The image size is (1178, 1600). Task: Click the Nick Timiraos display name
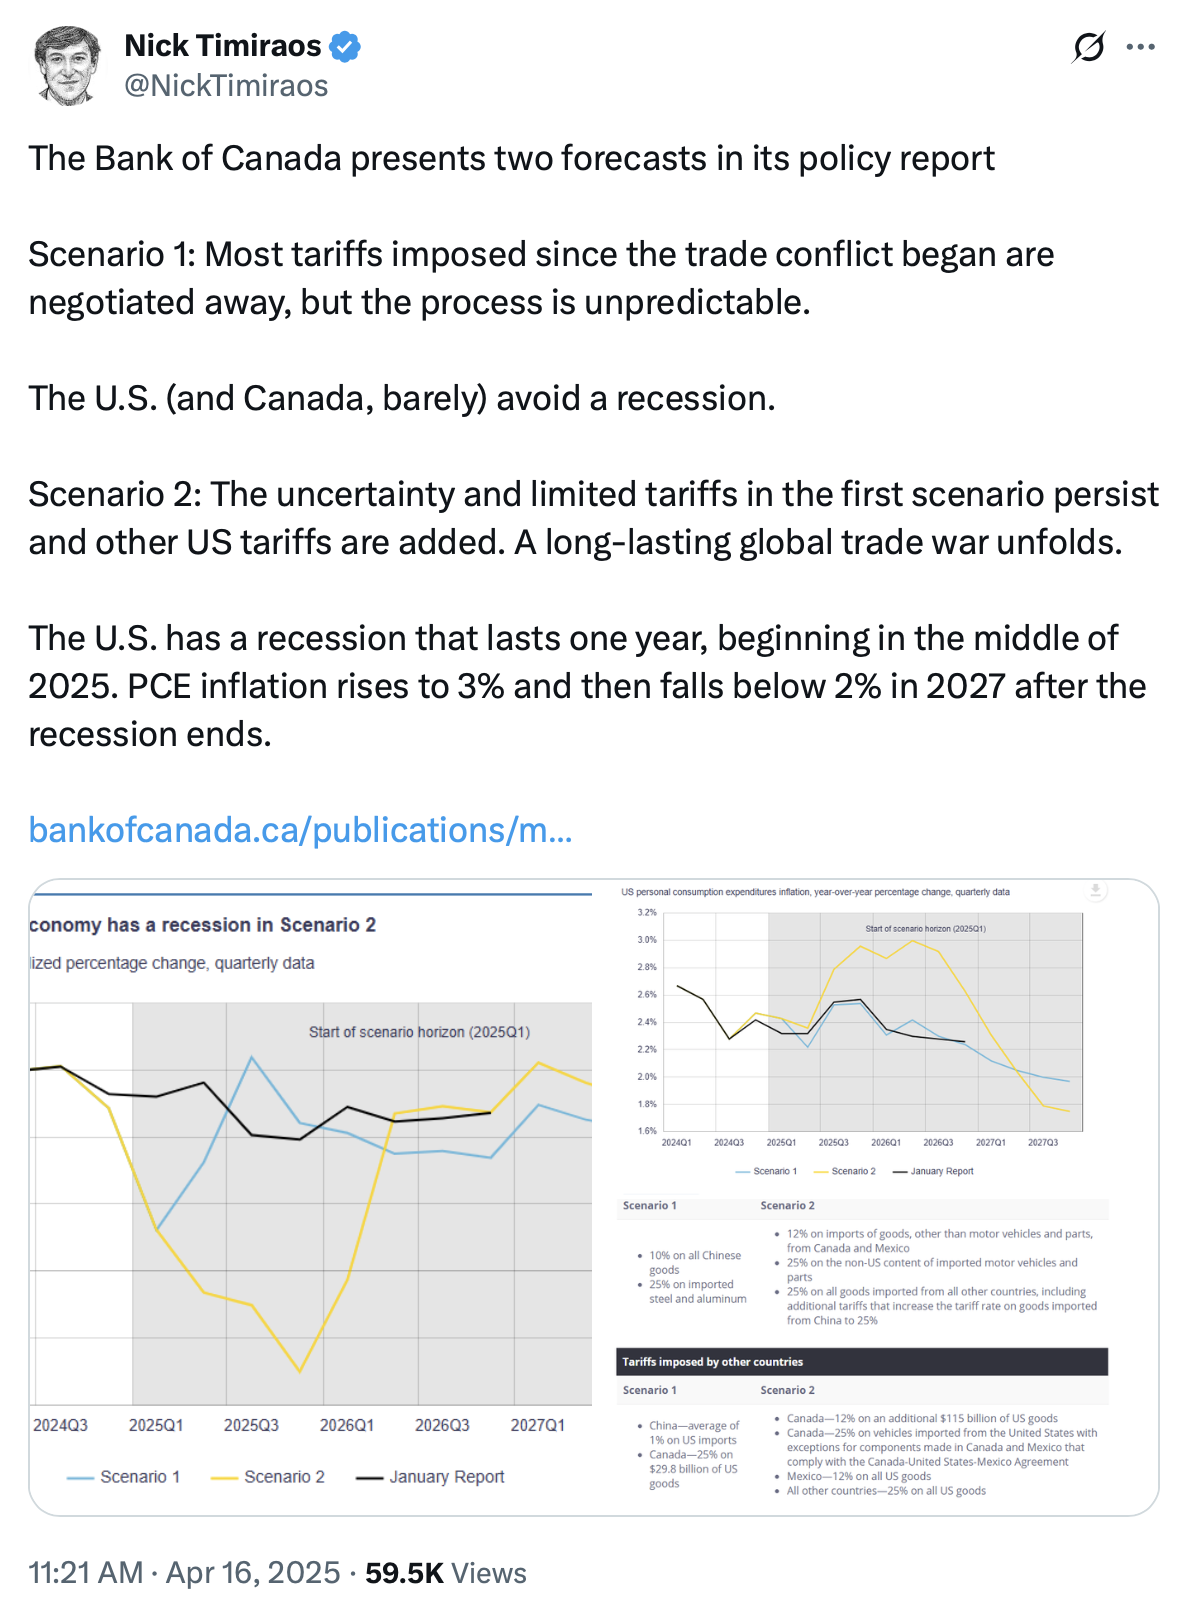pyautogui.click(x=223, y=46)
